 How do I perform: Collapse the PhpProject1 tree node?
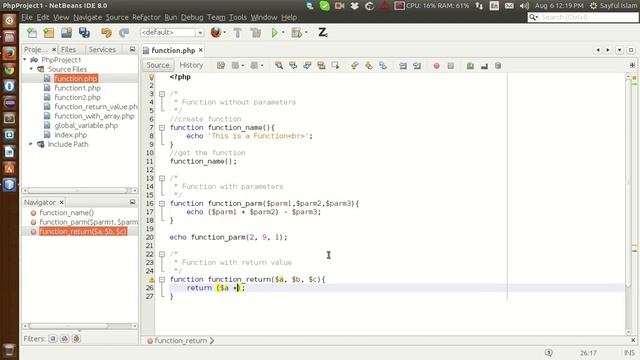pyautogui.click(x=25, y=60)
